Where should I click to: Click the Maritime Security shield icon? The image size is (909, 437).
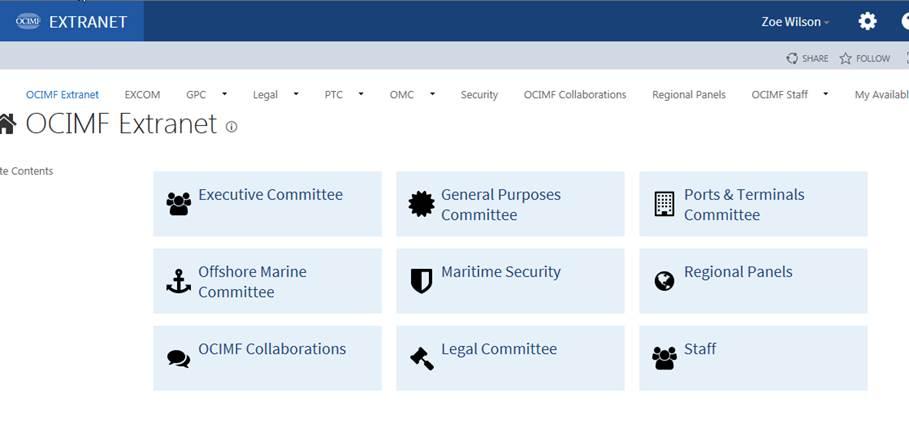[x=421, y=281]
